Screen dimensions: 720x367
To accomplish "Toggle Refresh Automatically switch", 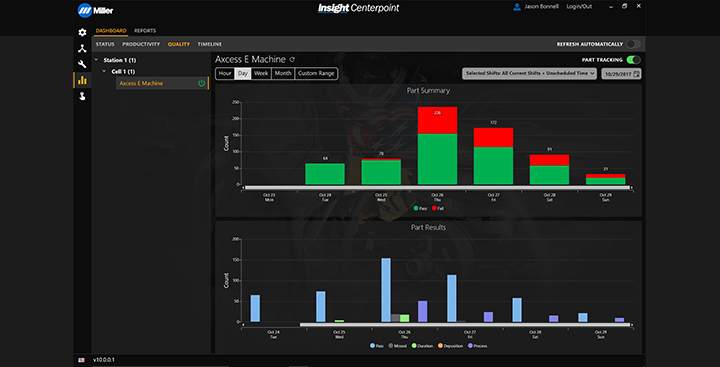I will [633, 44].
